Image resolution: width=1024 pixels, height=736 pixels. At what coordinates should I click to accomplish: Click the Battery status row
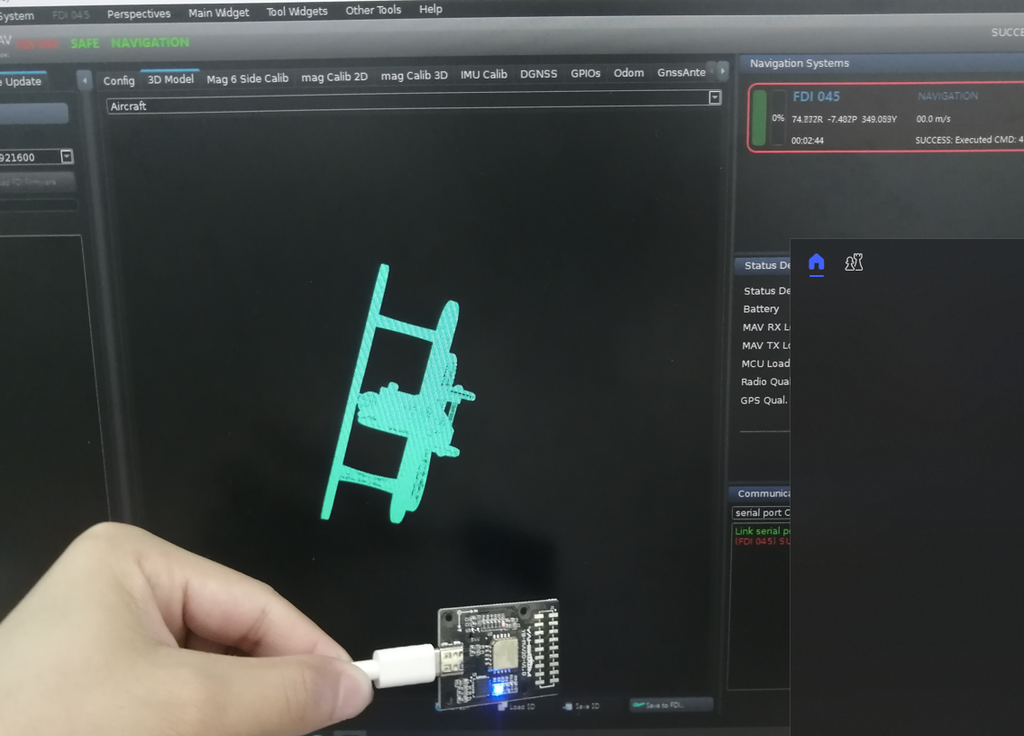point(761,309)
